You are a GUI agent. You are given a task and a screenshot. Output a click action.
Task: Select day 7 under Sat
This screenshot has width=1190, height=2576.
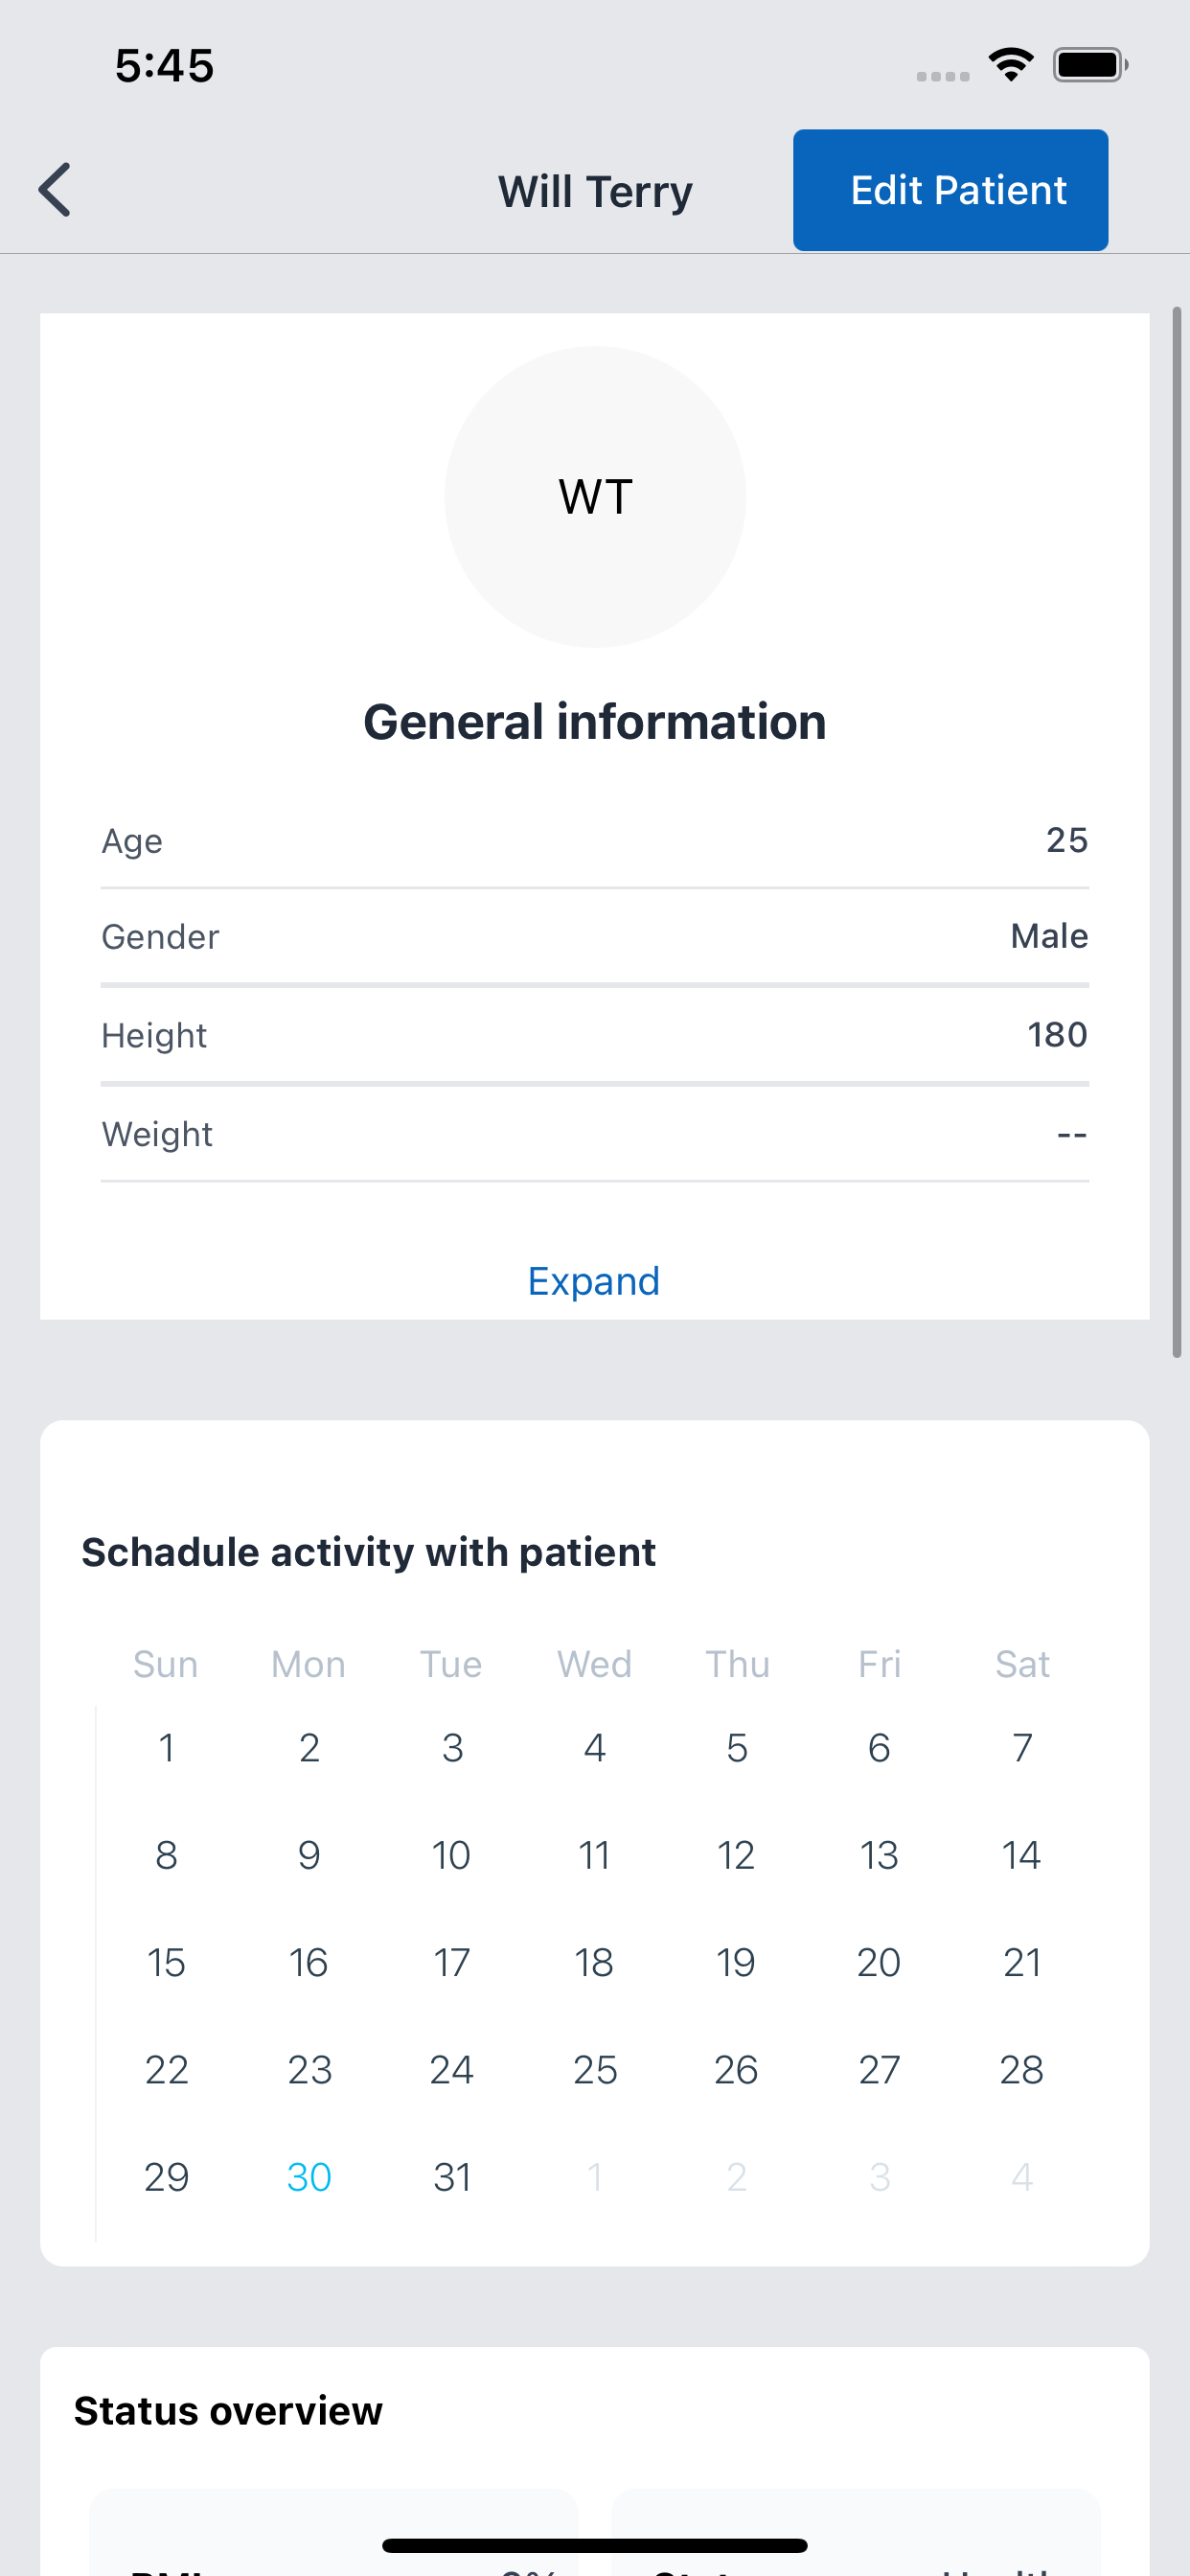(x=1022, y=1747)
